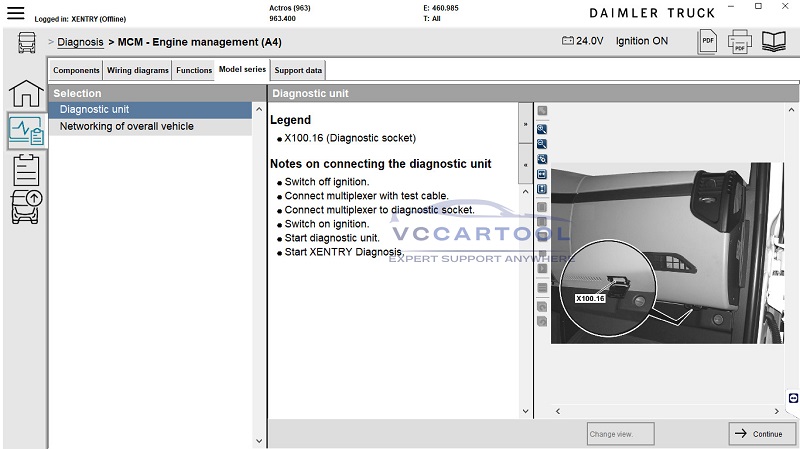Click the Ignition ON status text
800x449 pixels.
(x=641, y=41)
